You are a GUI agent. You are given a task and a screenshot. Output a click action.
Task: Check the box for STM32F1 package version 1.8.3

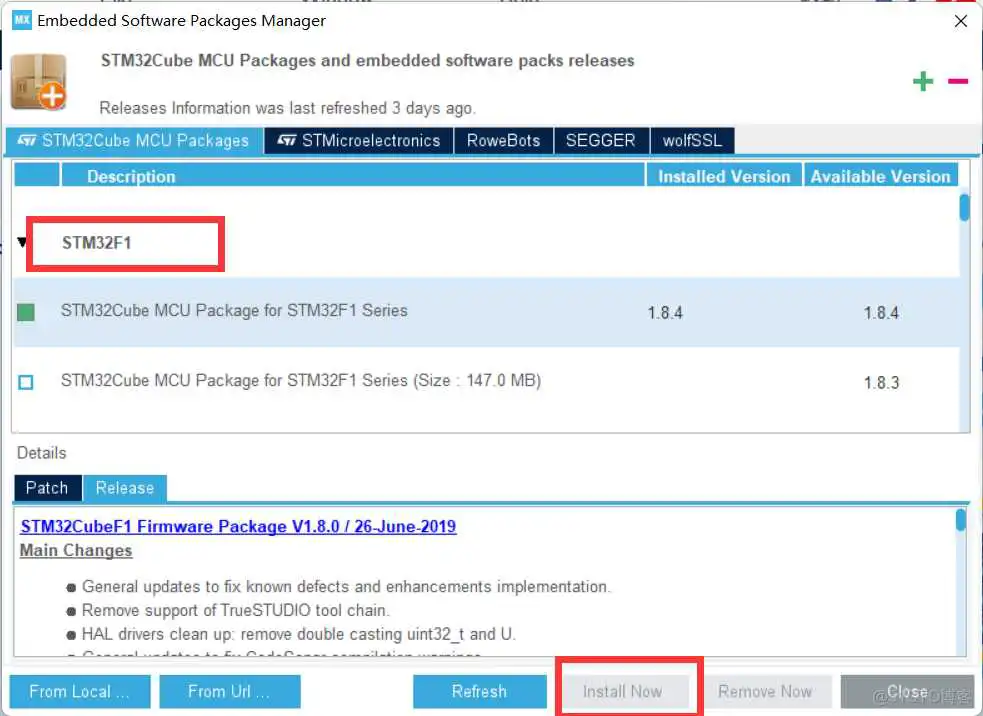pos(26,381)
